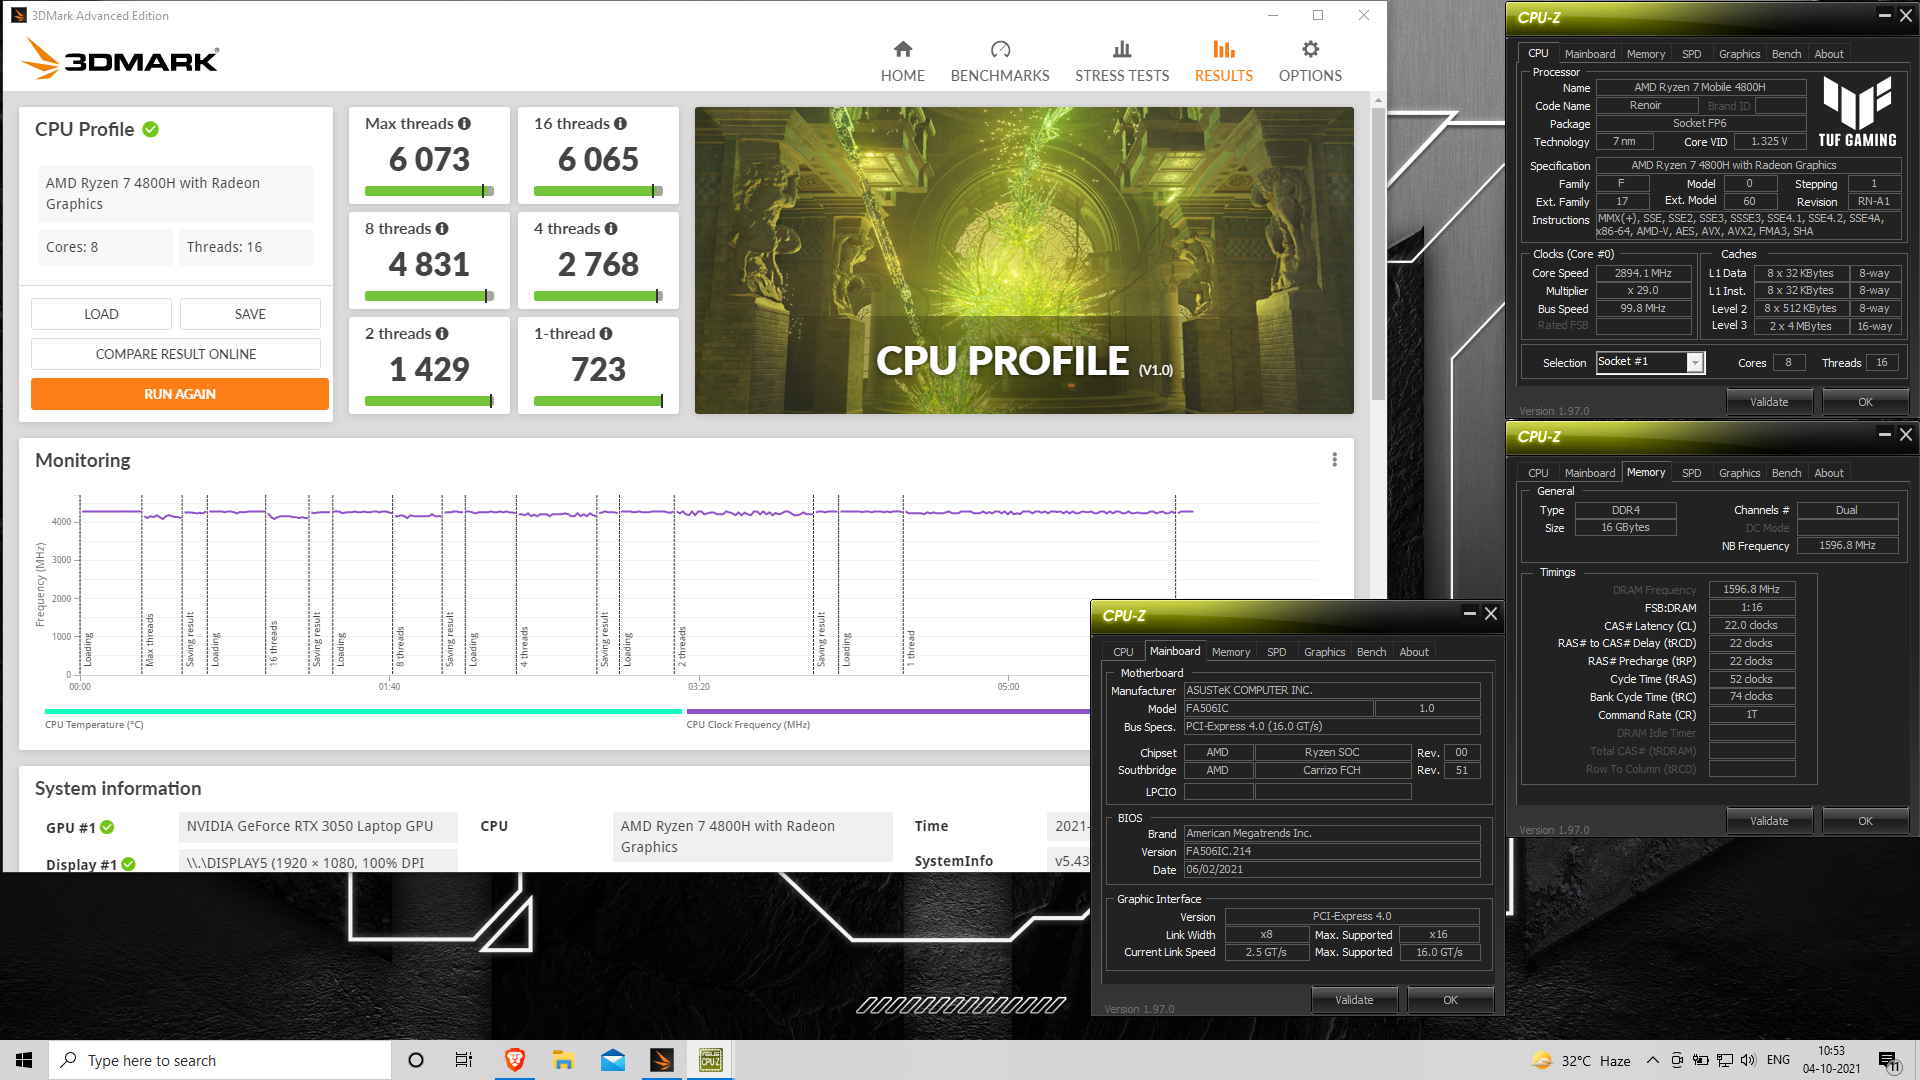Click the network tray icon
The image size is (1920, 1080).
tap(1724, 1060)
